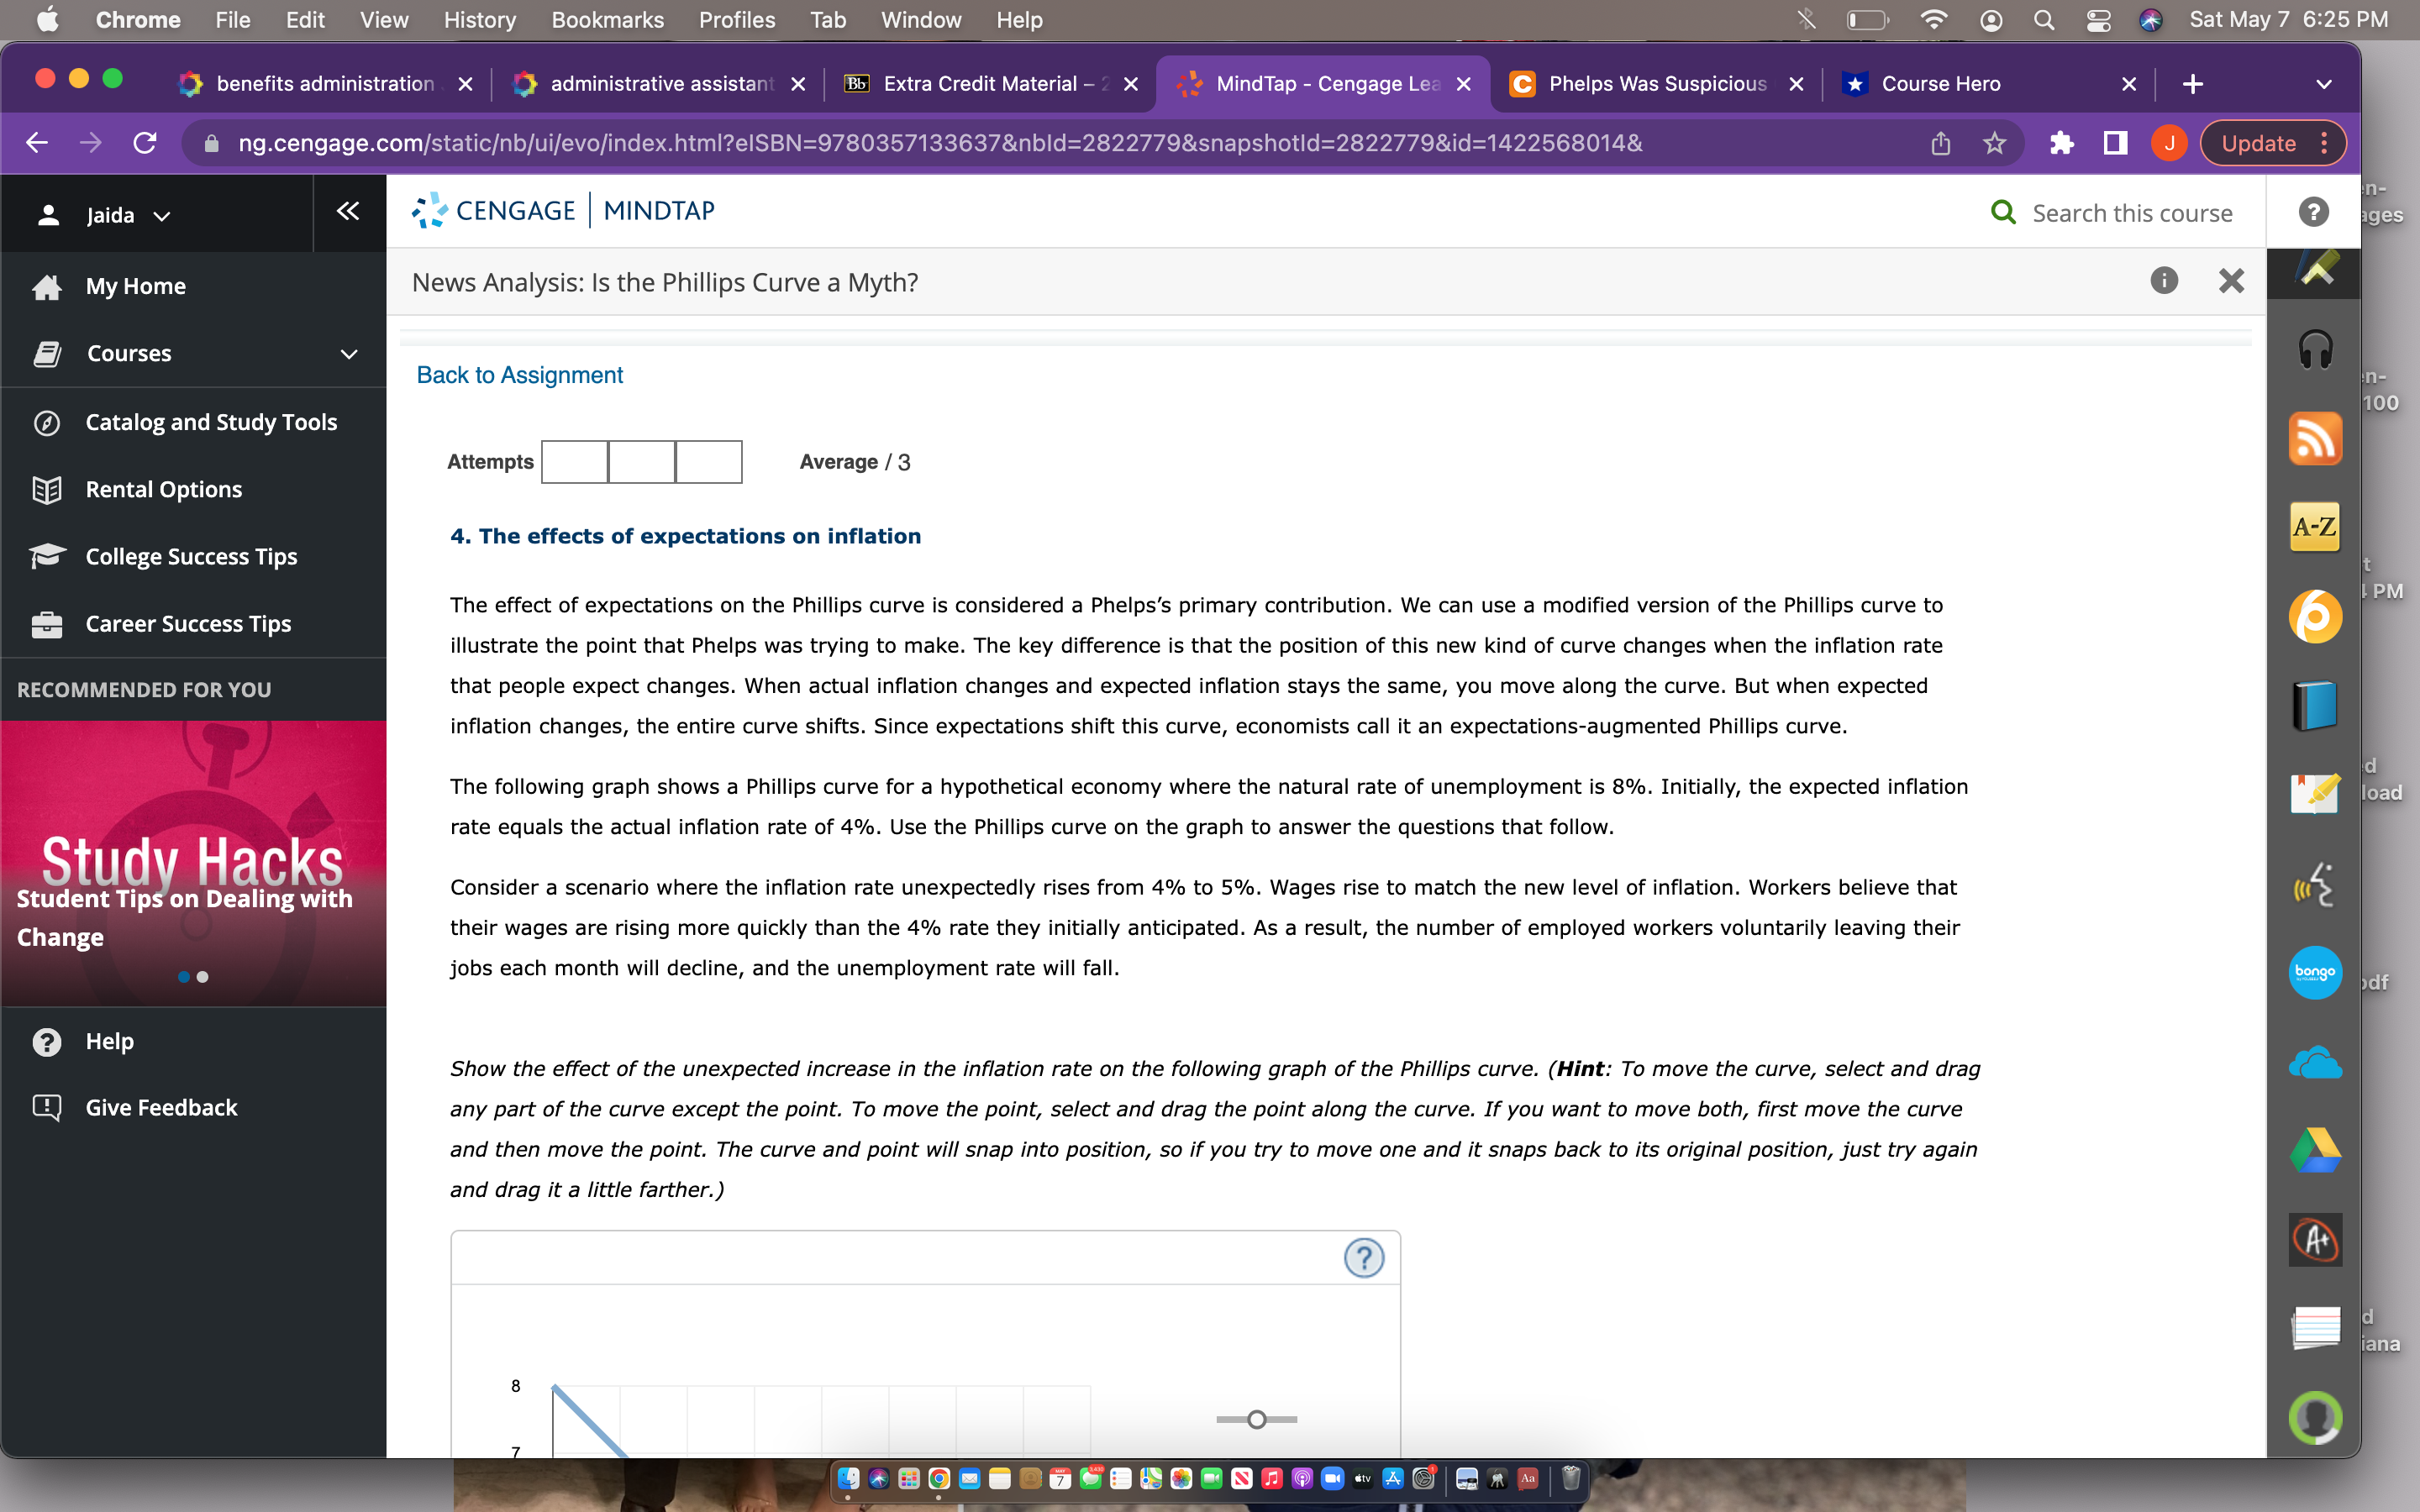Viewport: 2420px width, 1512px height.
Task: Open the RSS feed panel in MindTap sidebar
Action: (2314, 438)
